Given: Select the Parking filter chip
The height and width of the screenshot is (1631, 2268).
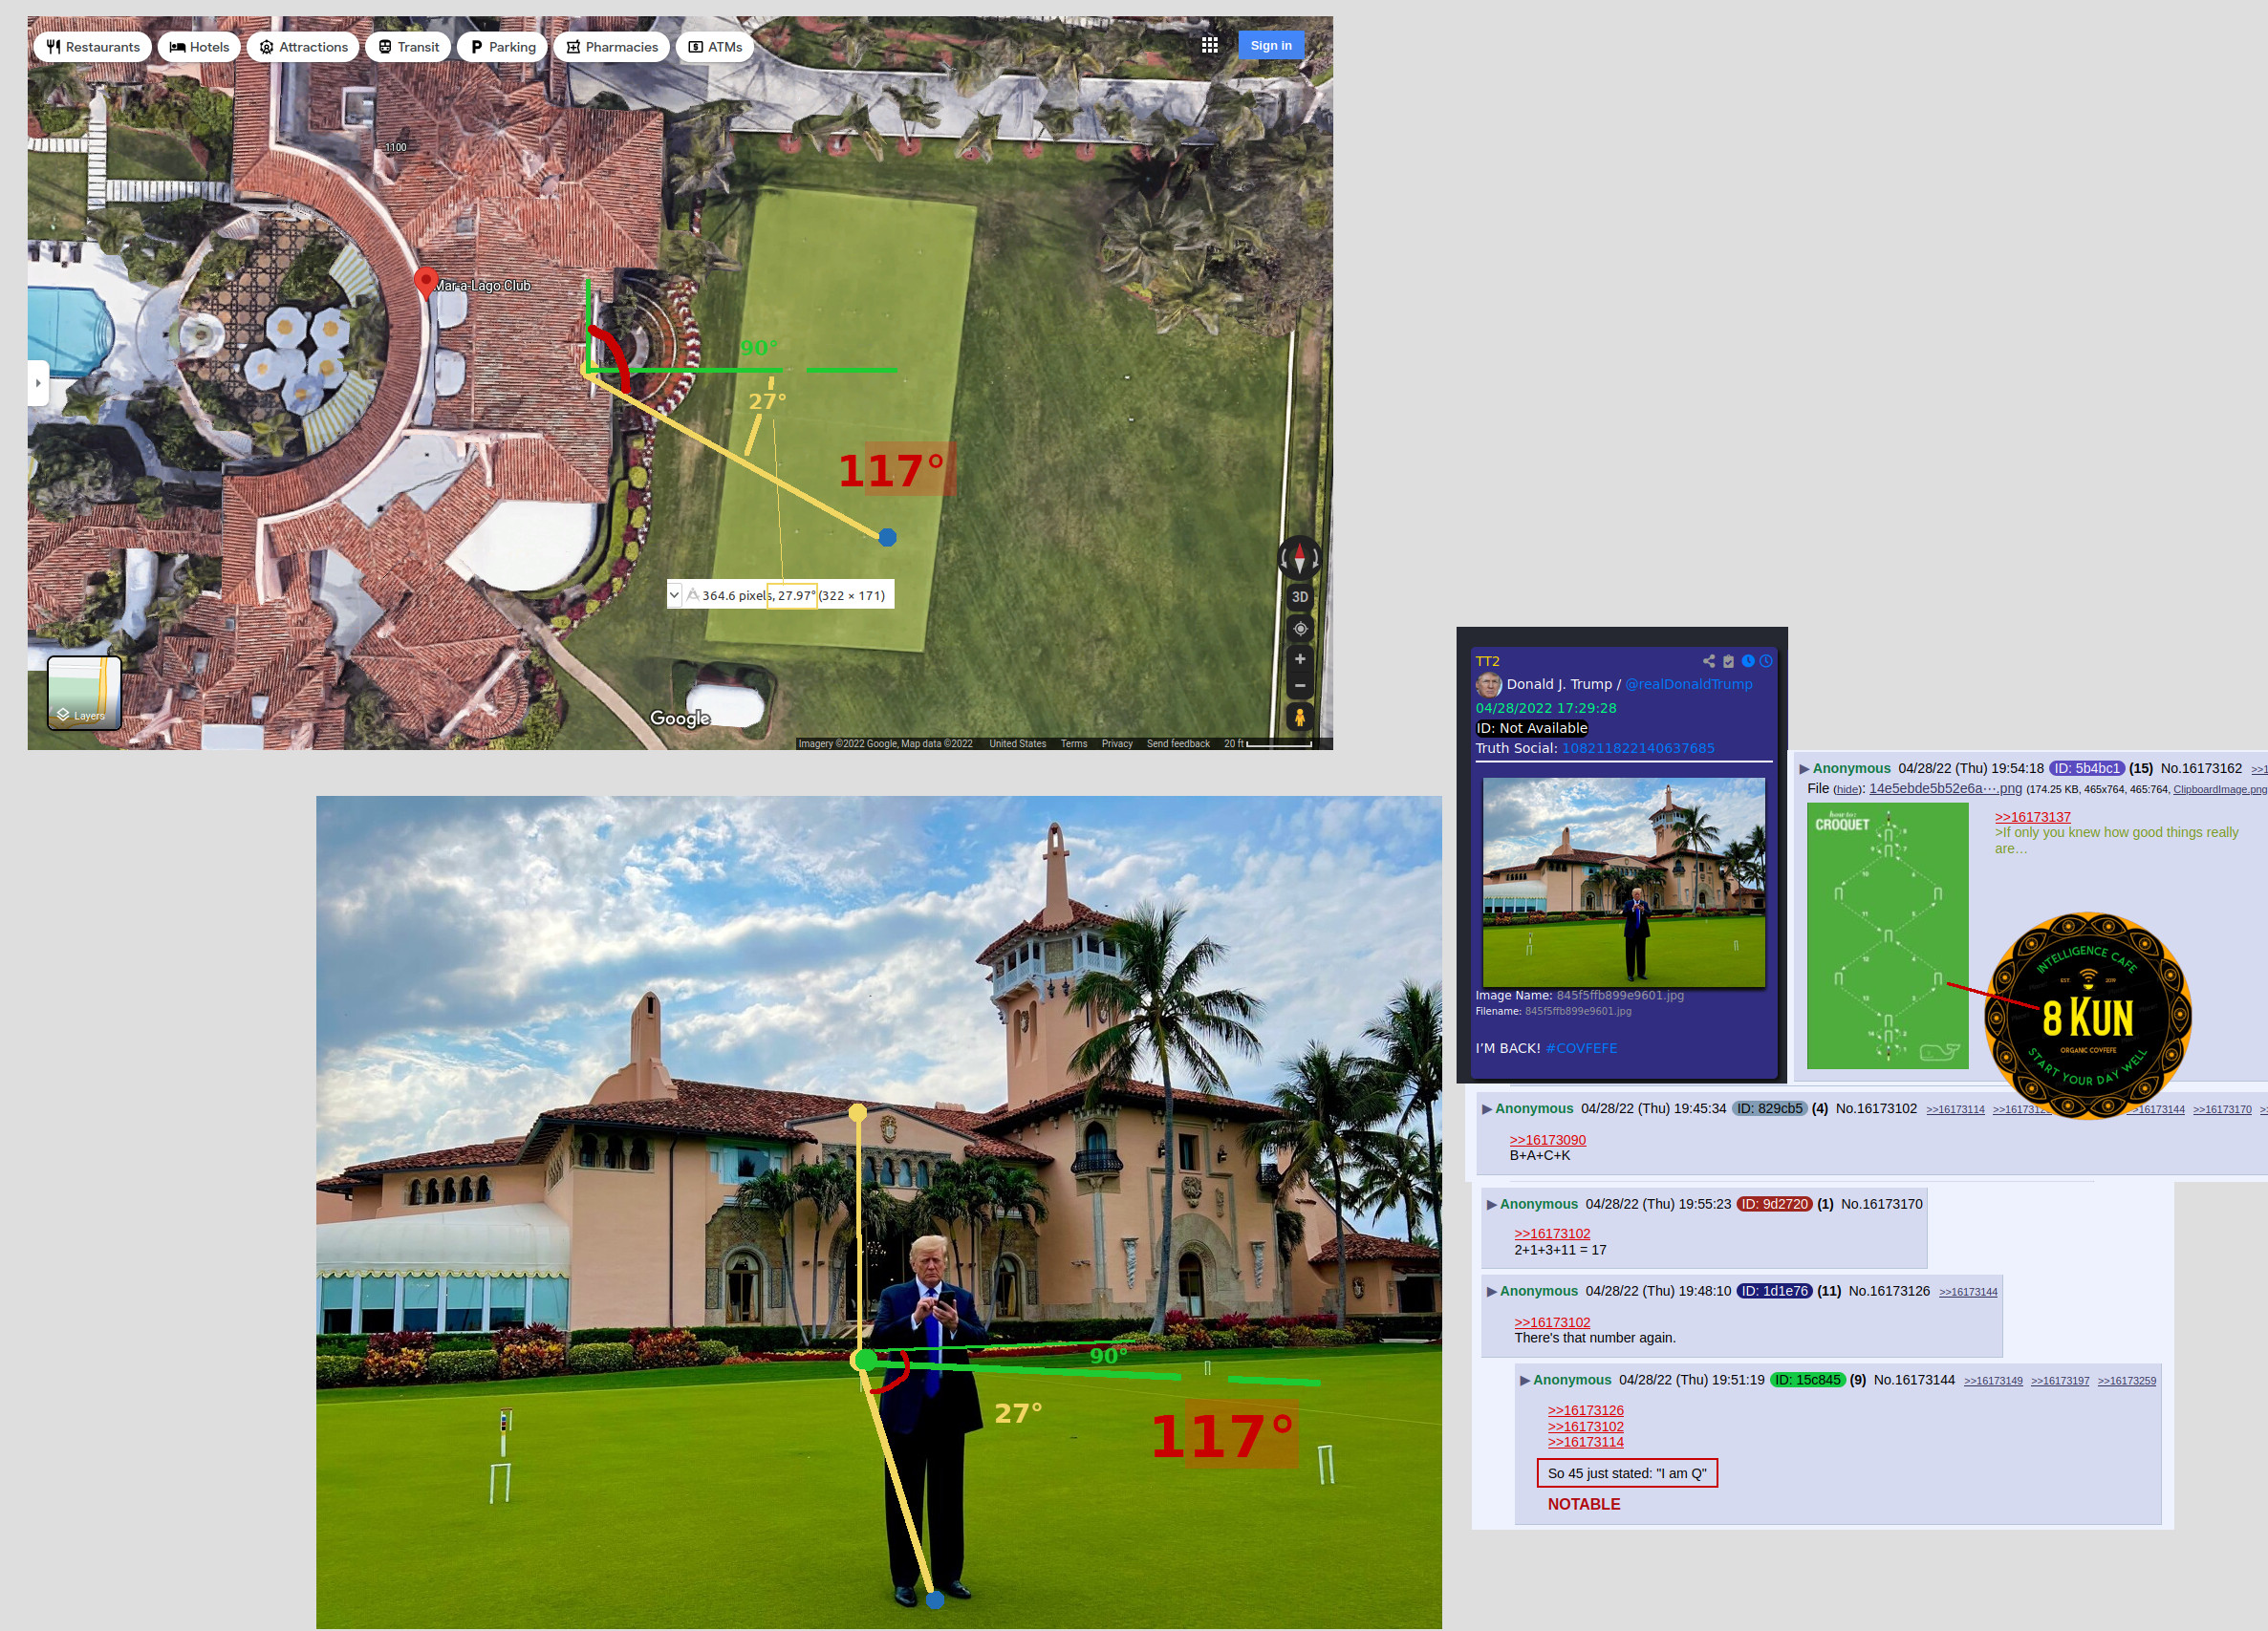Looking at the screenshot, I should pos(502,47).
